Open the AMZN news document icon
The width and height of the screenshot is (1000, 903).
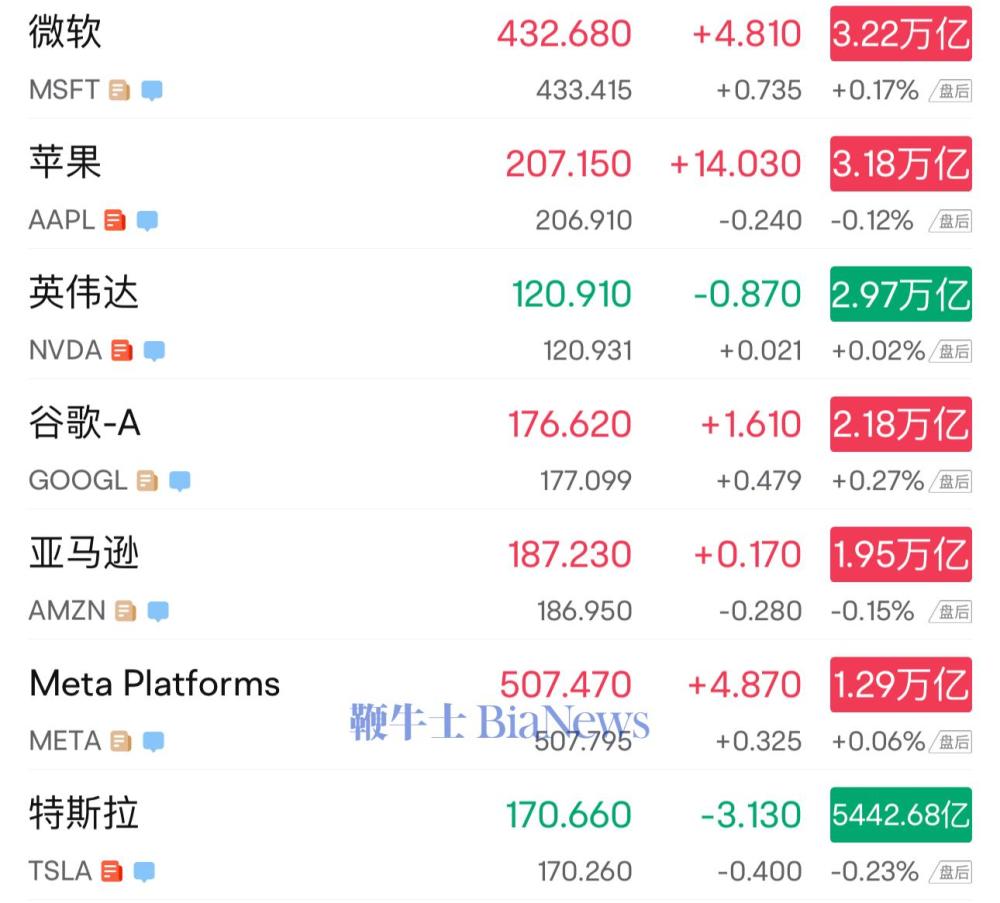[126, 611]
